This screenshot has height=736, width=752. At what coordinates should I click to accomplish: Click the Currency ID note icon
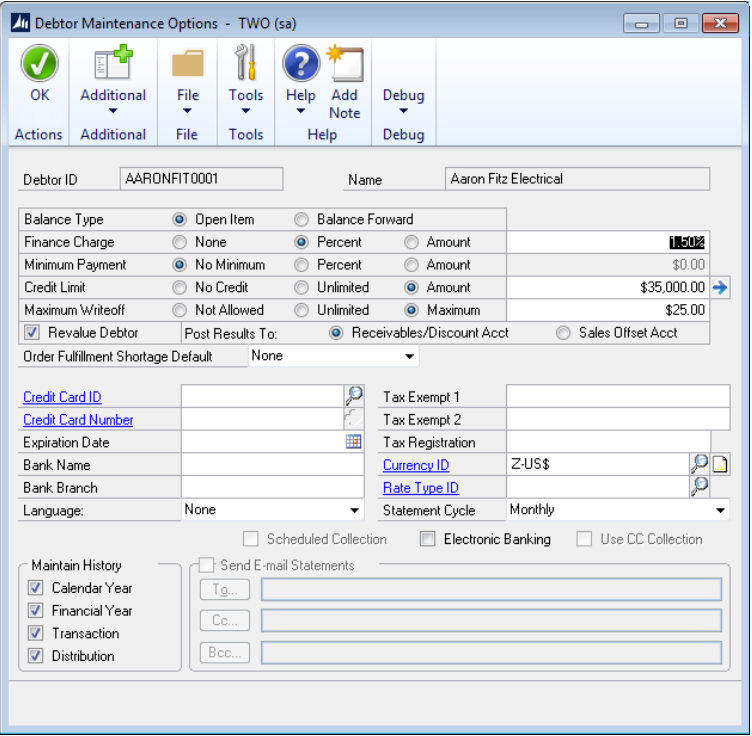720,465
